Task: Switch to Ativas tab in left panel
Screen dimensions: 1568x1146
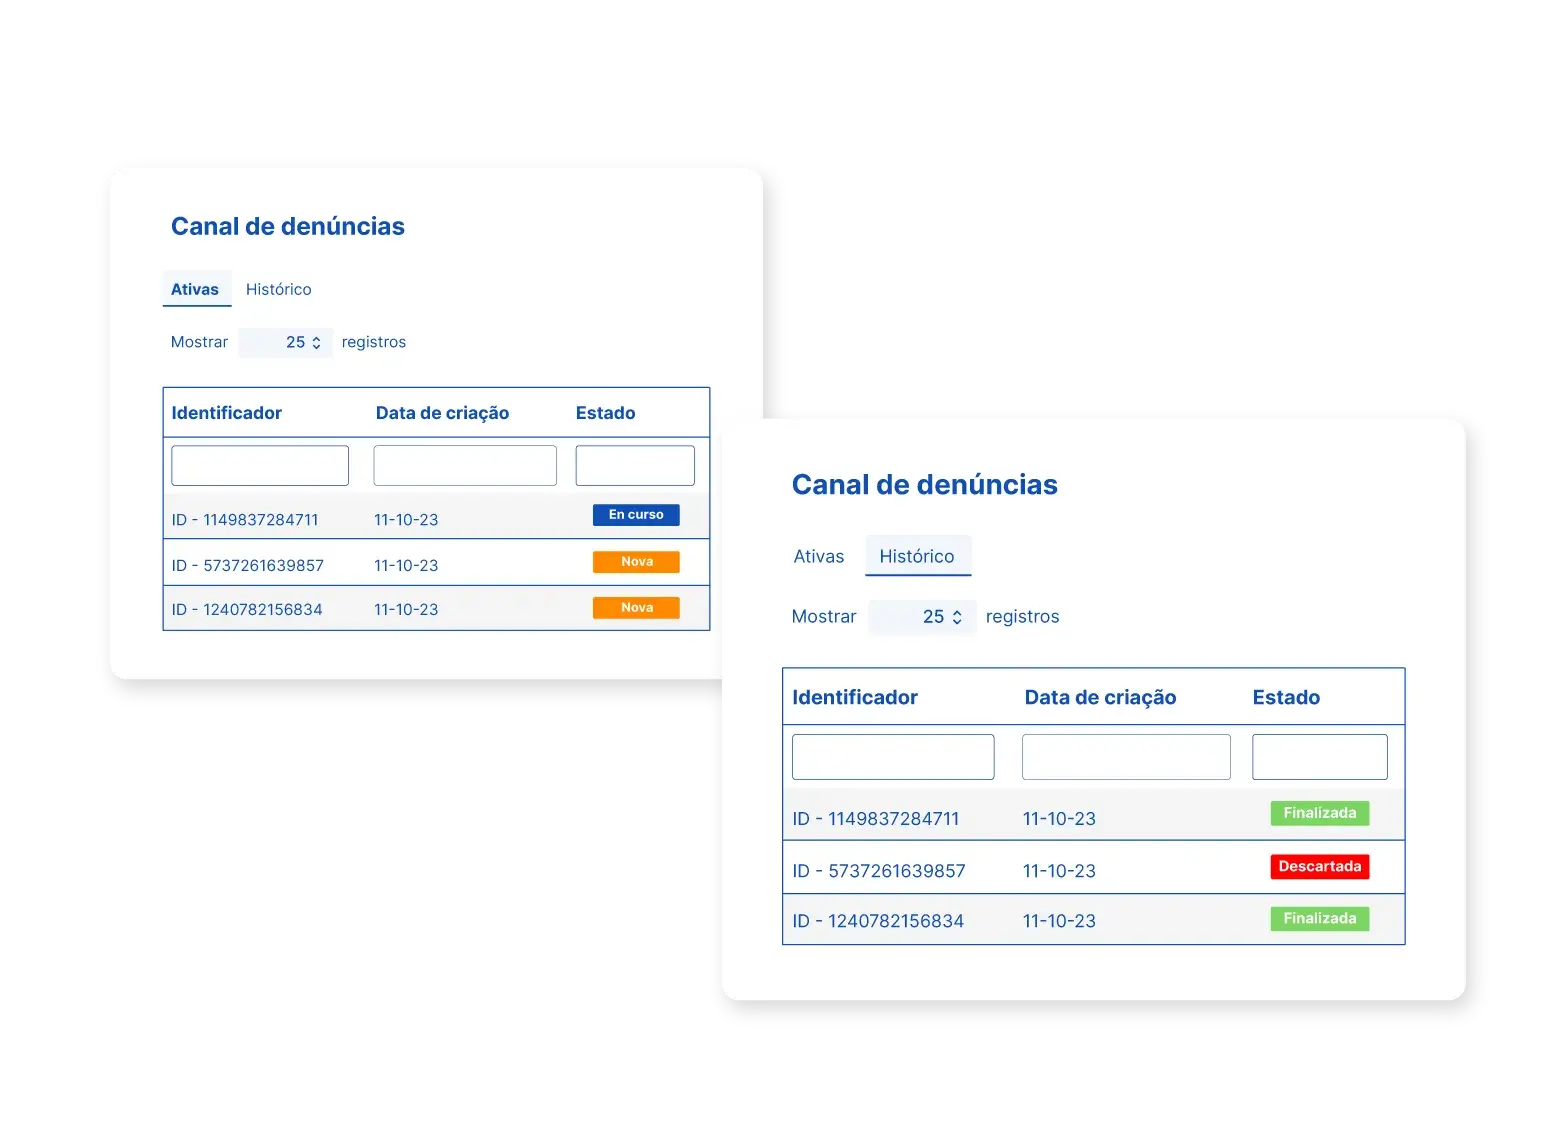Action: click(195, 289)
